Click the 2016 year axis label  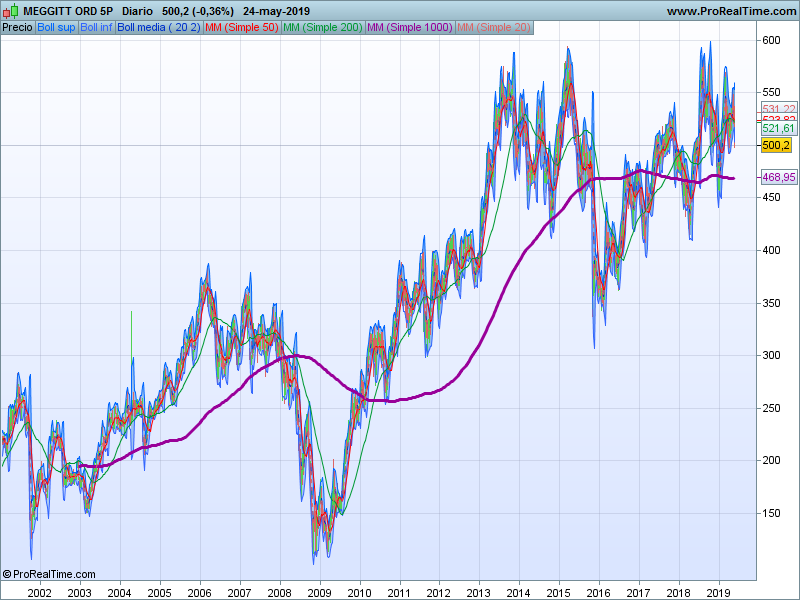tap(598, 593)
